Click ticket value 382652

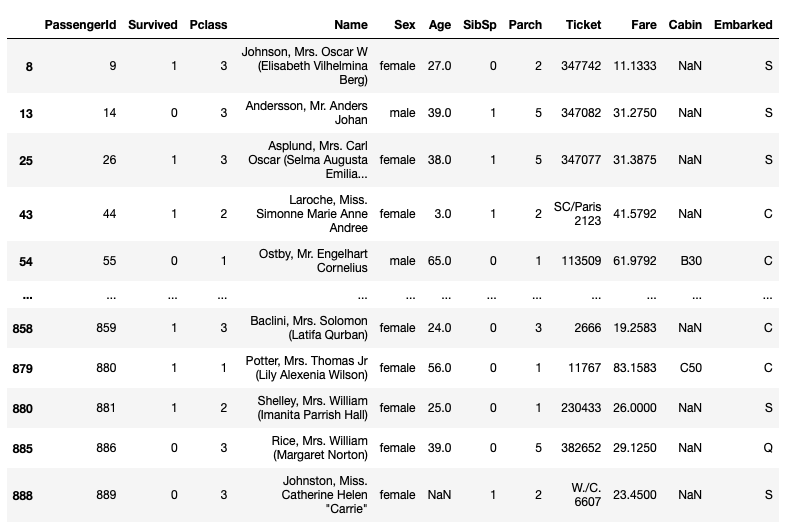click(x=581, y=448)
